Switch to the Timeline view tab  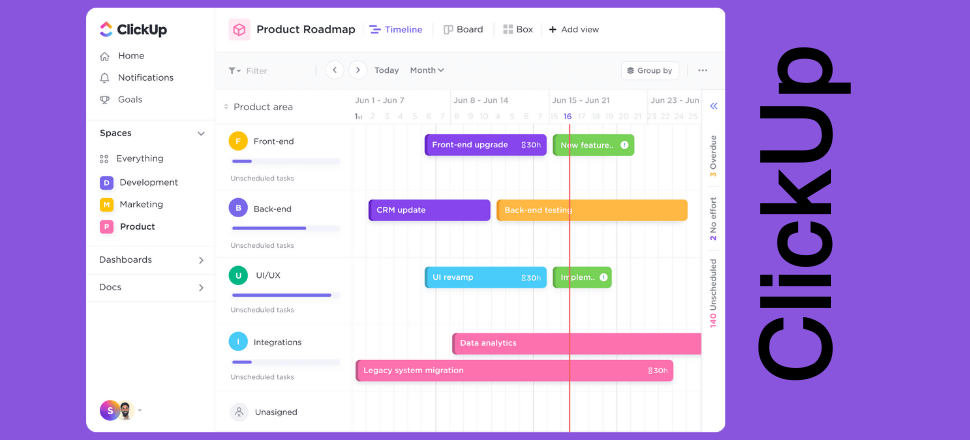click(x=396, y=29)
